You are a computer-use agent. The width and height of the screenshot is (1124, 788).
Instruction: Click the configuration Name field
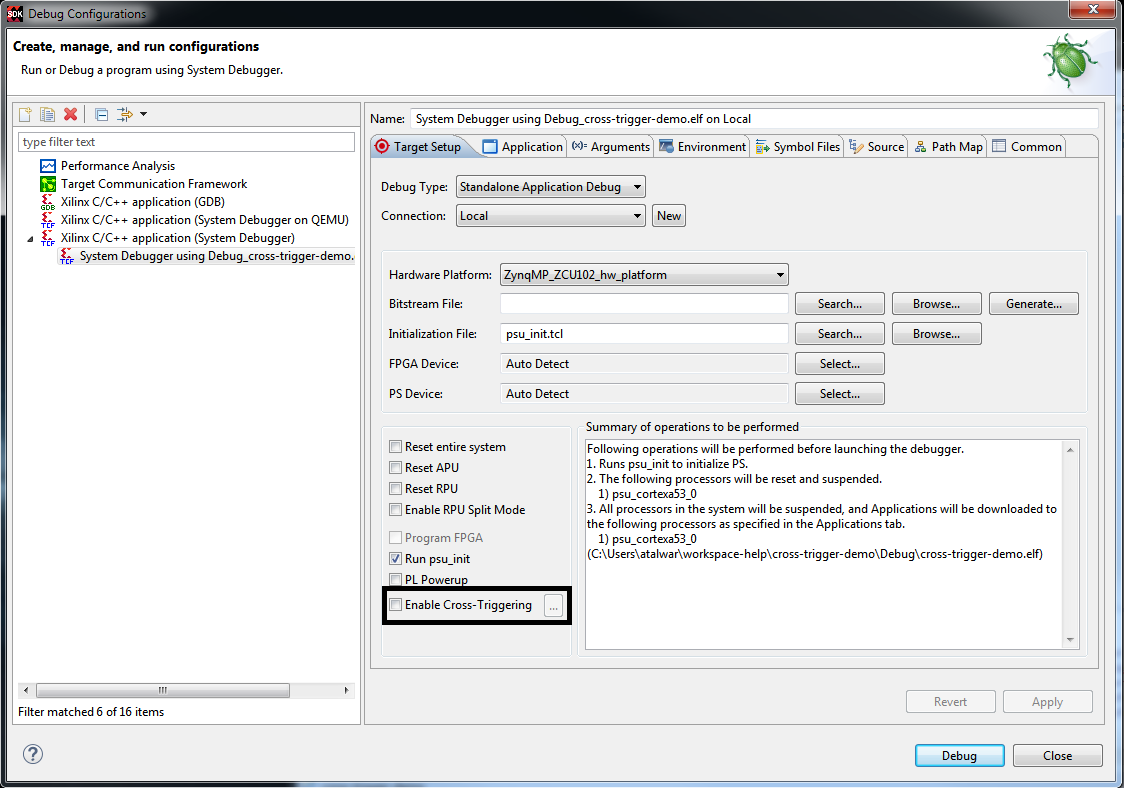(x=753, y=119)
